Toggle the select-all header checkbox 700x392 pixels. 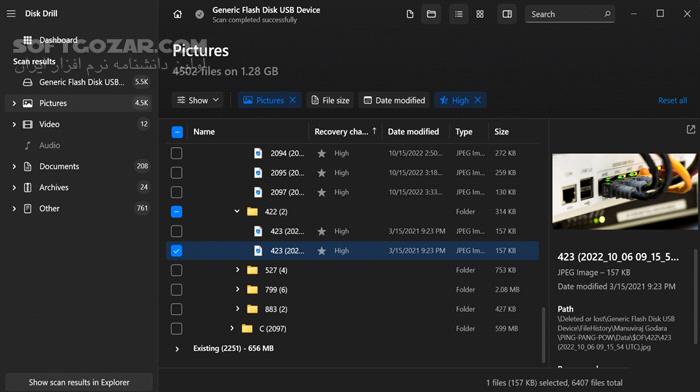pyautogui.click(x=177, y=132)
